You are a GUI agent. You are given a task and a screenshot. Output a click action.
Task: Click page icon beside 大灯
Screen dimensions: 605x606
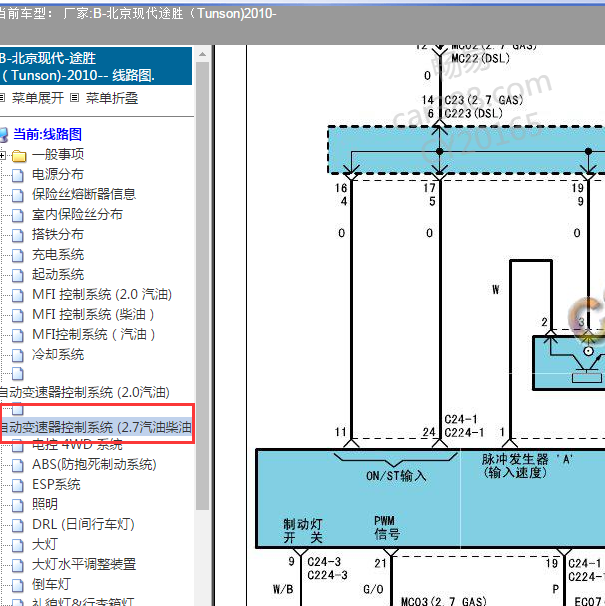point(18,546)
